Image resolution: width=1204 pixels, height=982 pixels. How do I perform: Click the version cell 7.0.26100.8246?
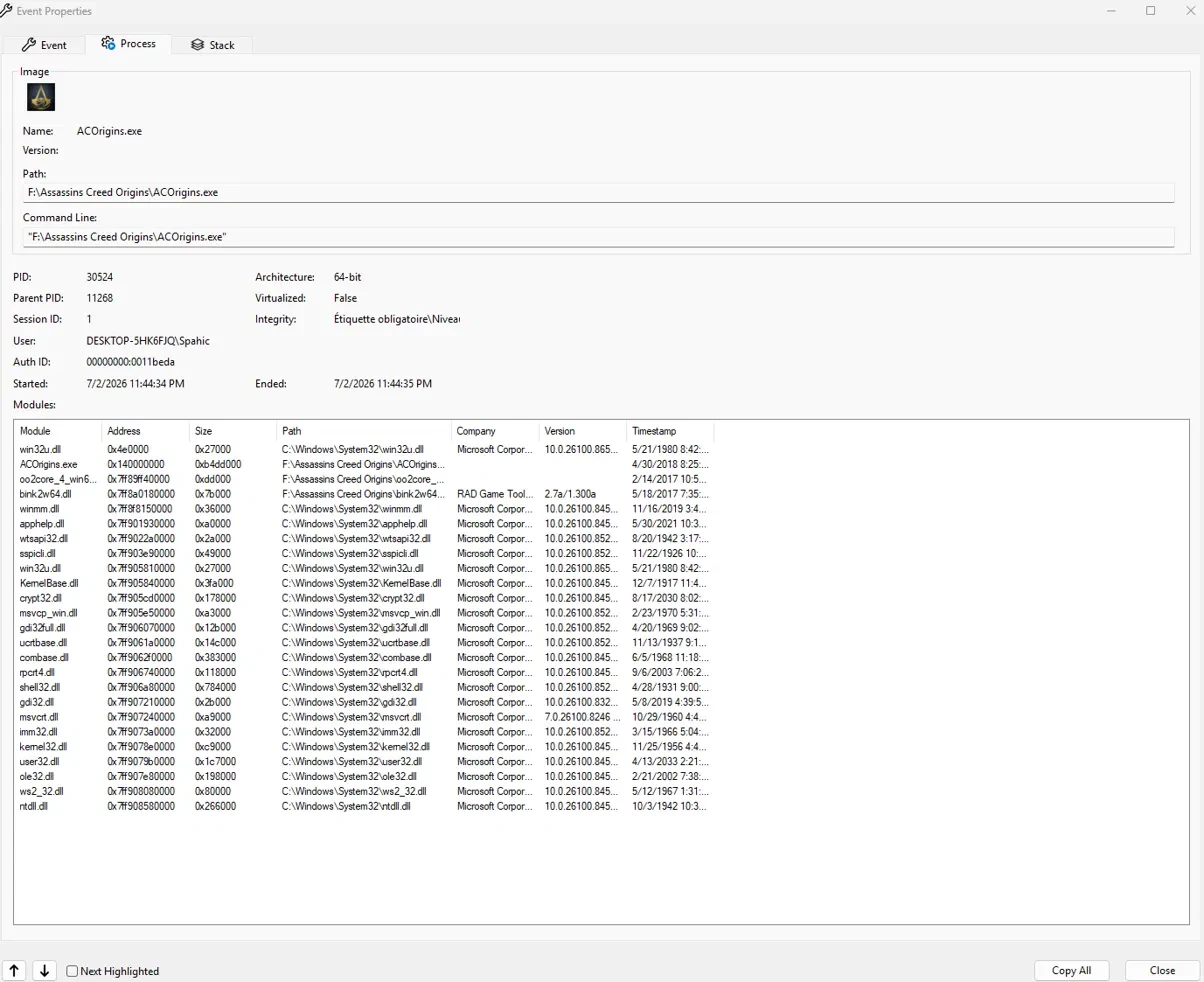click(582, 717)
